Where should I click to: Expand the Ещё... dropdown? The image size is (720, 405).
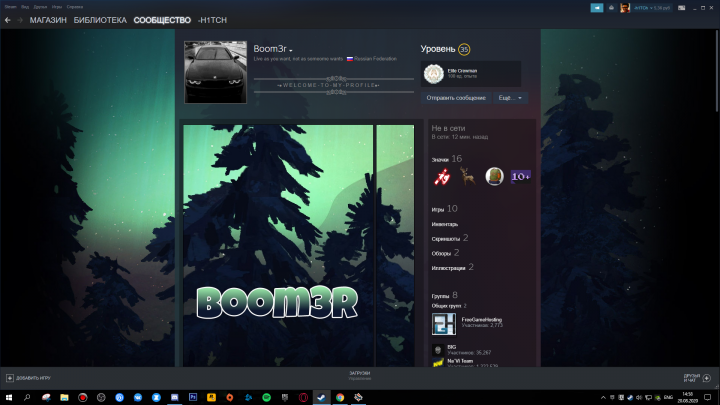[x=510, y=98]
